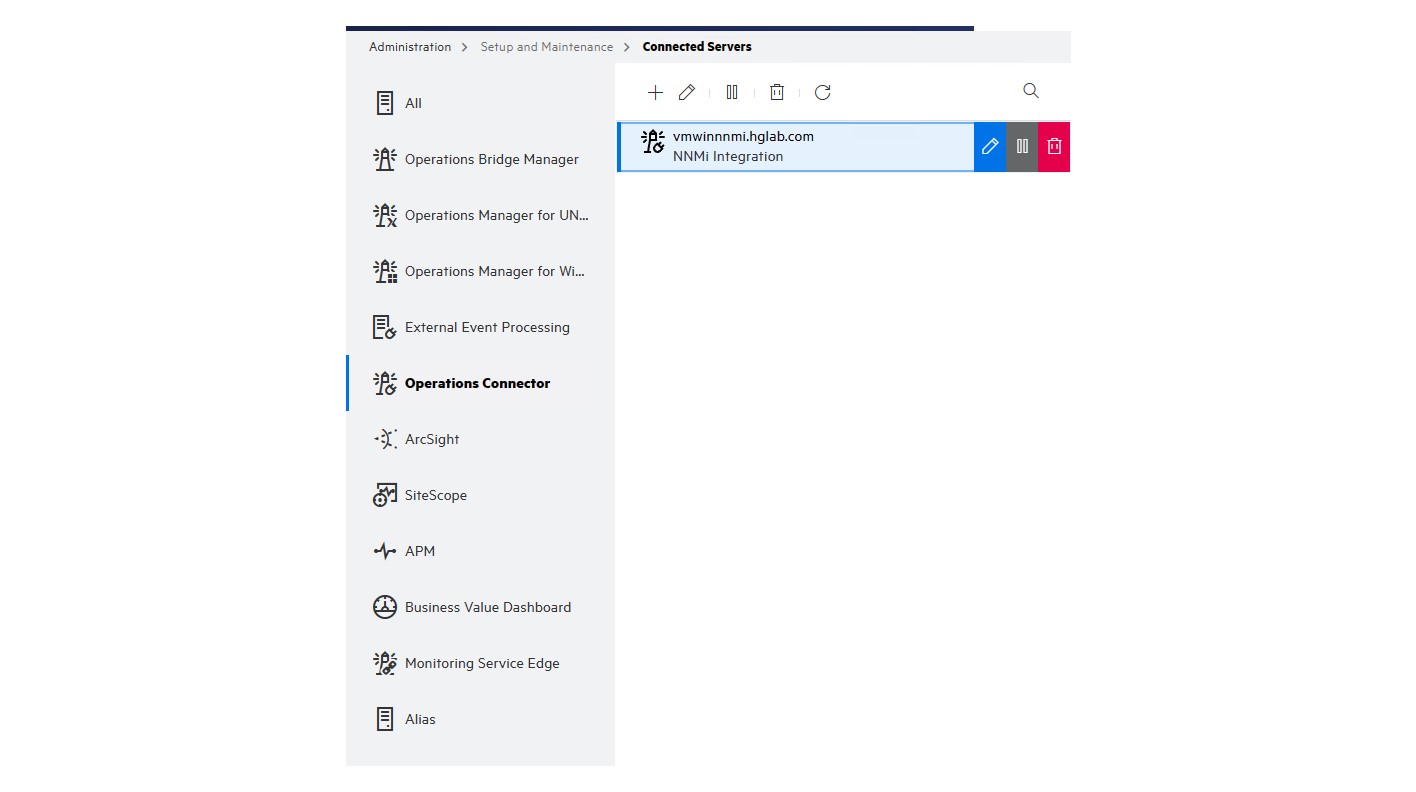
Task: Click the Alias icon
Action: (x=385, y=719)
